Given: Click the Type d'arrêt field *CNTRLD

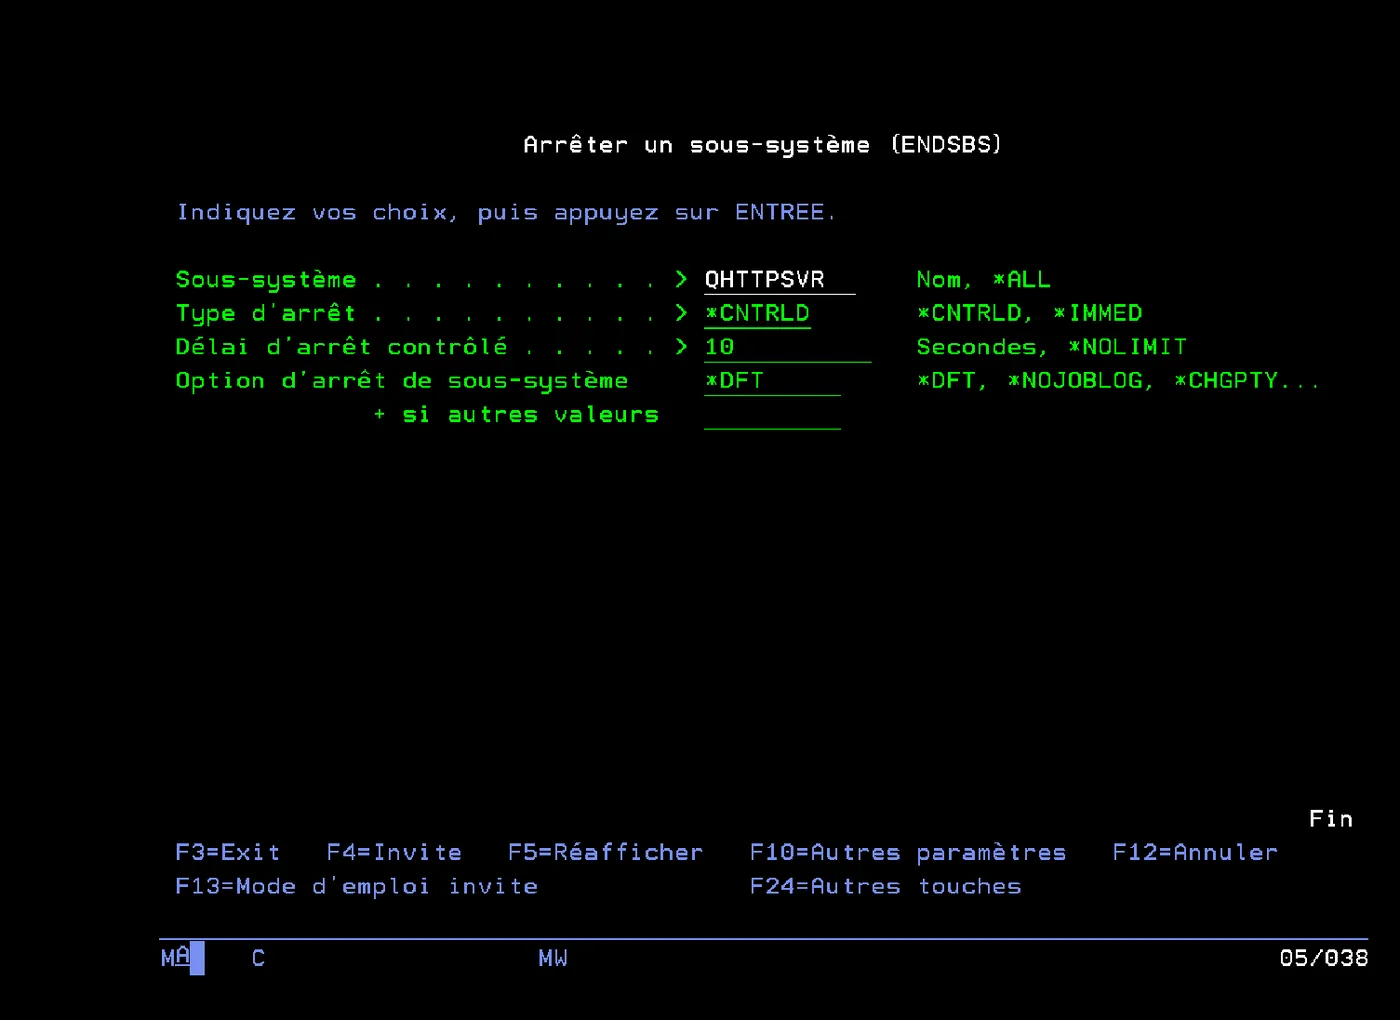Looking at the screenshot, I should [x=757, y=314].
